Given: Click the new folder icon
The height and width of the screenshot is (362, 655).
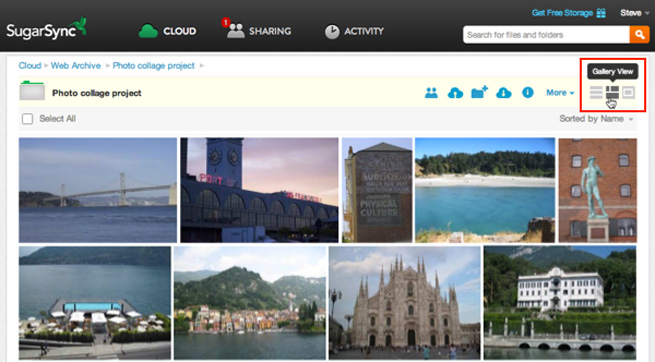Looking at the screenshot, I should click(x=479, y=92).
